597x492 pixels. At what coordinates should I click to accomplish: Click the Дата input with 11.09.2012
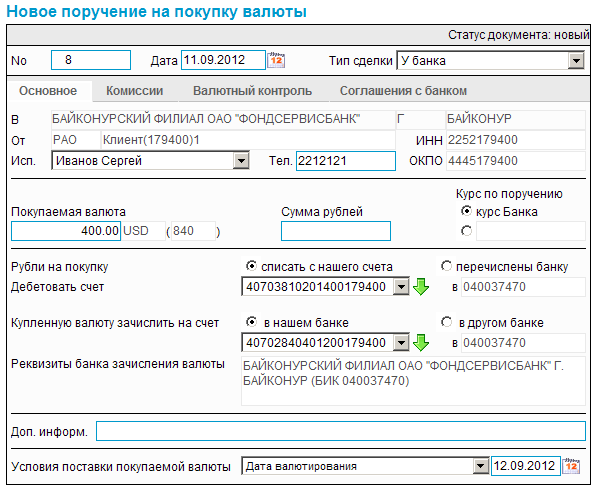pos(223,60)
